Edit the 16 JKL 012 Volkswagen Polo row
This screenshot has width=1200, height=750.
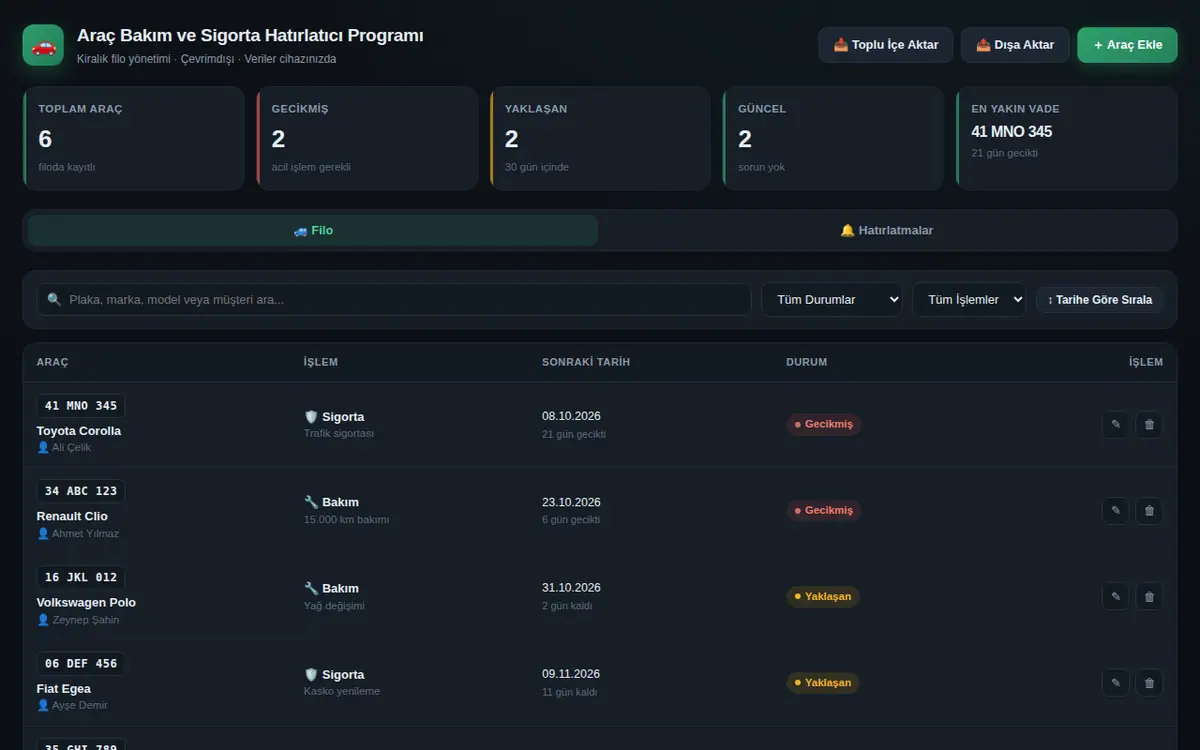tap(1116, 596)
